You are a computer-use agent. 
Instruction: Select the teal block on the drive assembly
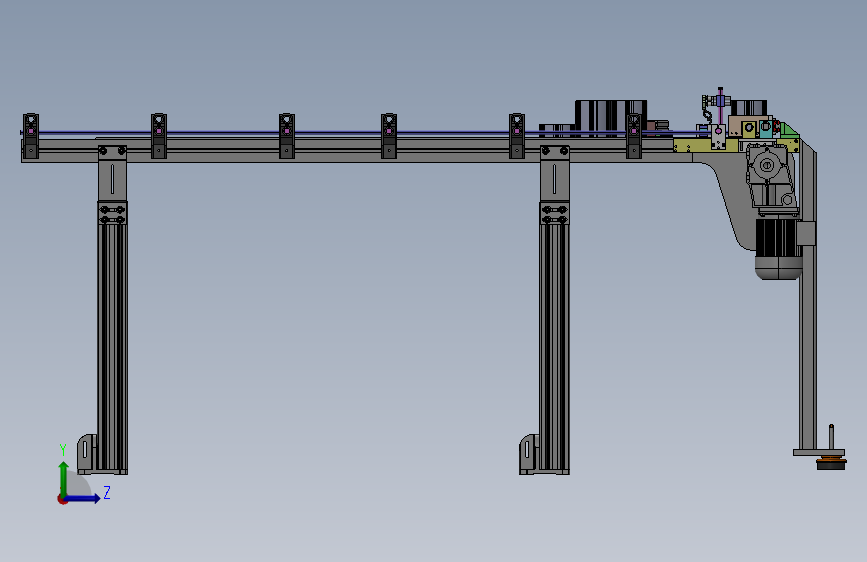click(x=765, y=129)
